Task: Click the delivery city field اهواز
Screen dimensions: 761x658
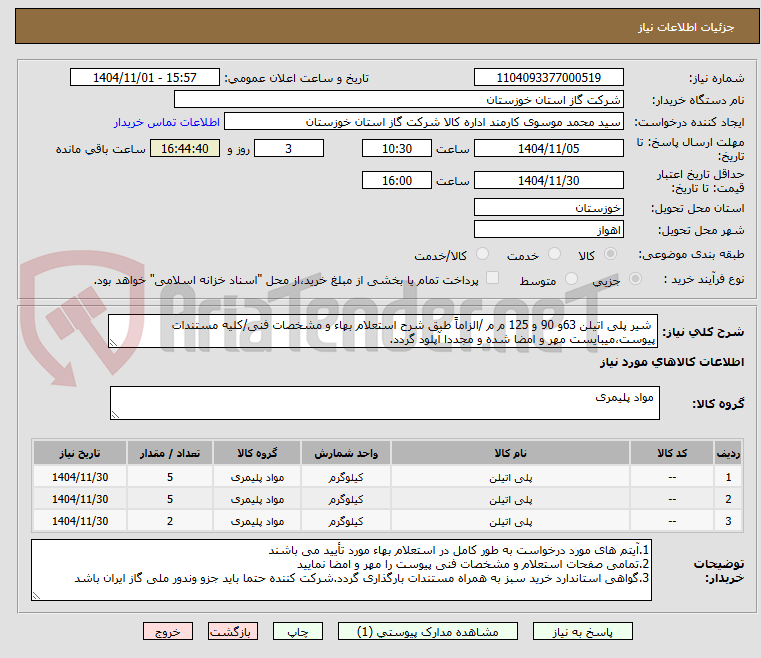Action: pos(548,230)
